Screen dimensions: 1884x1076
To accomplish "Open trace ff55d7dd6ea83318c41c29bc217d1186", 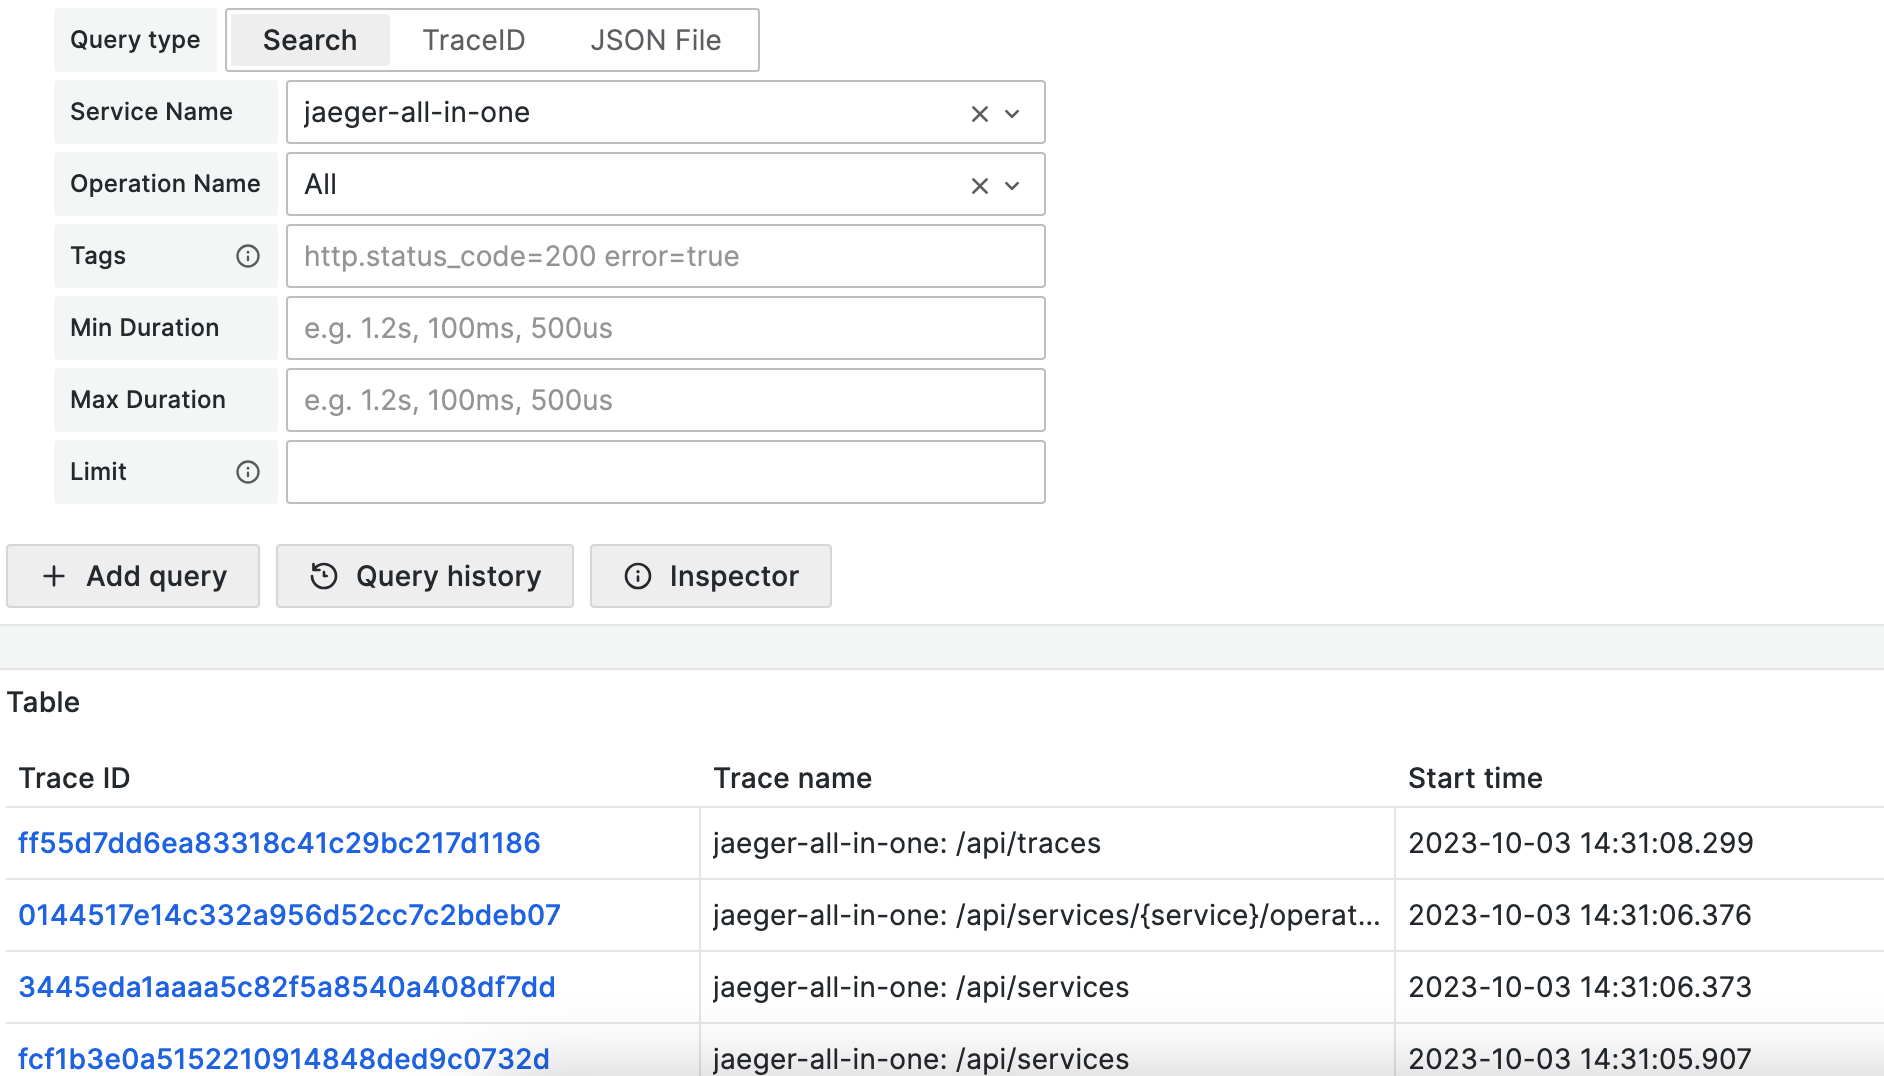I will tap(279, 843).
